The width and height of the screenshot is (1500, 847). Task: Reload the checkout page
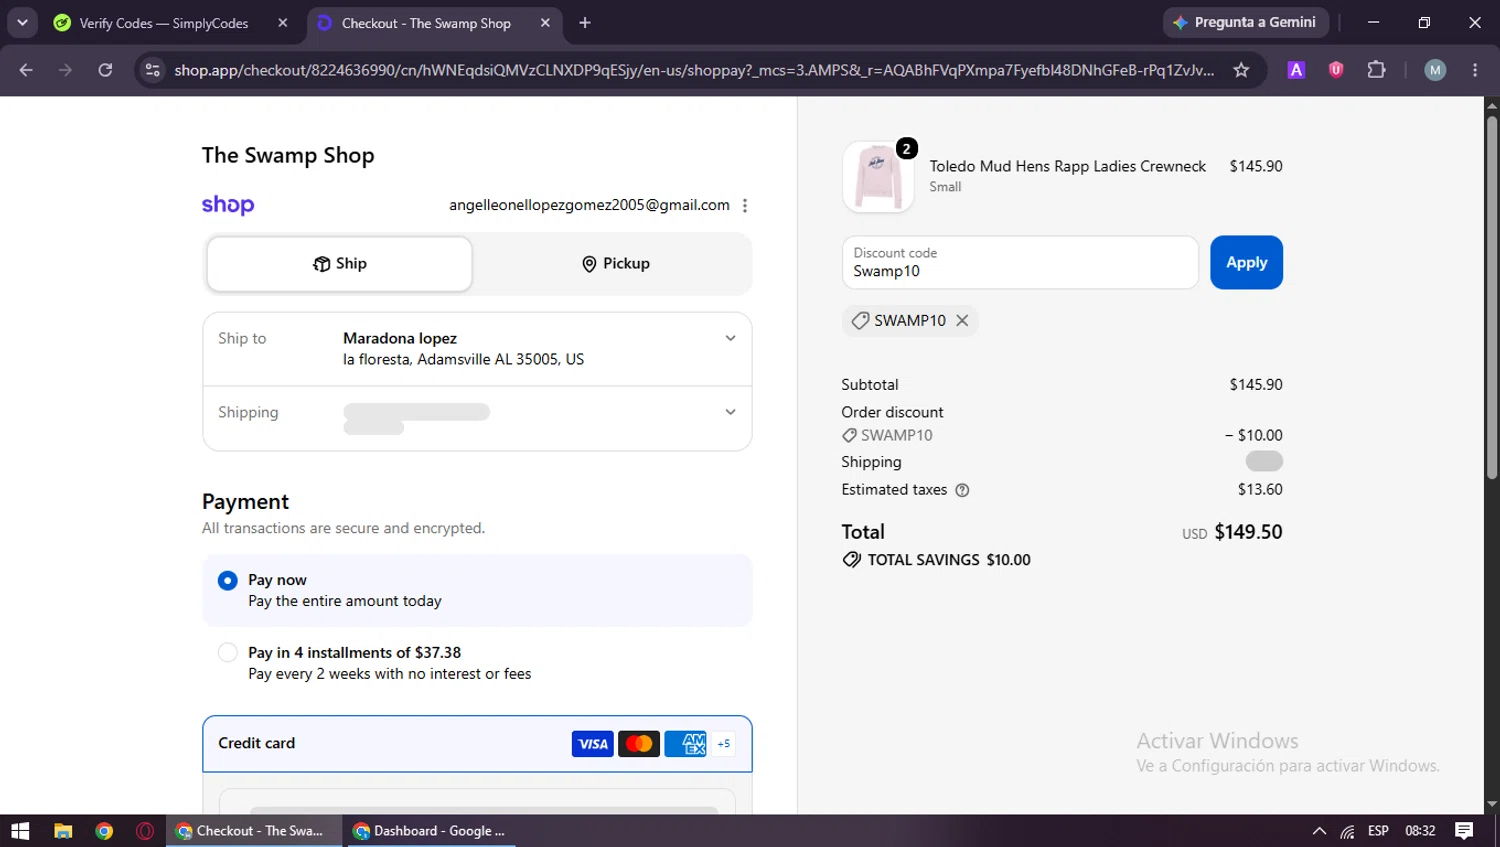point(105,70)
